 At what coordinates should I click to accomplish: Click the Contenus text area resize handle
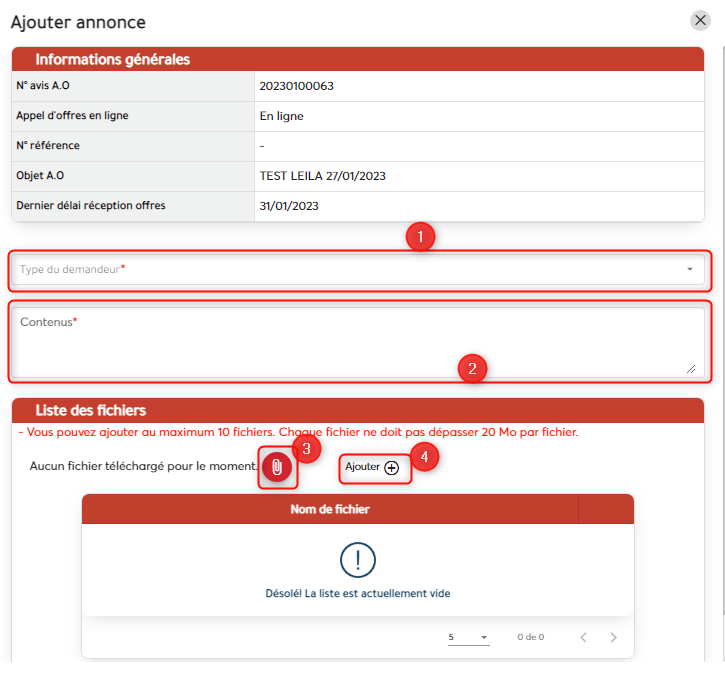click(x=691, y=368)
